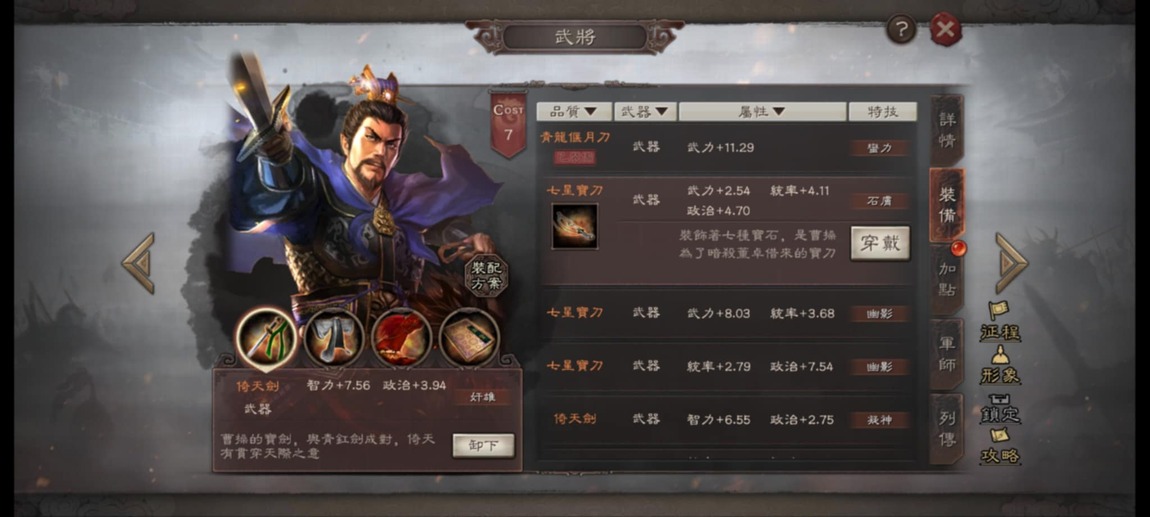Toggle the 鎖定 lock option
The height and width of the screenshot is (517, 1150).
click(x=1000, y=408)
